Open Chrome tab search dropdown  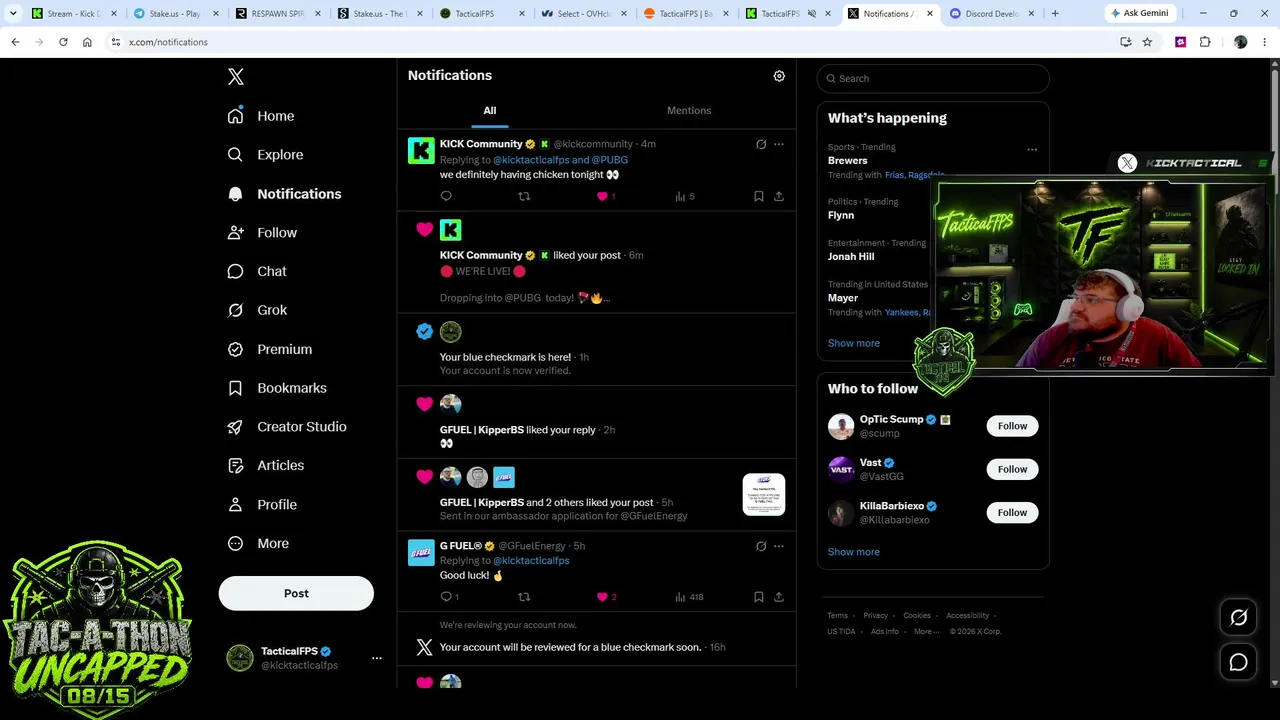point(13,14)
